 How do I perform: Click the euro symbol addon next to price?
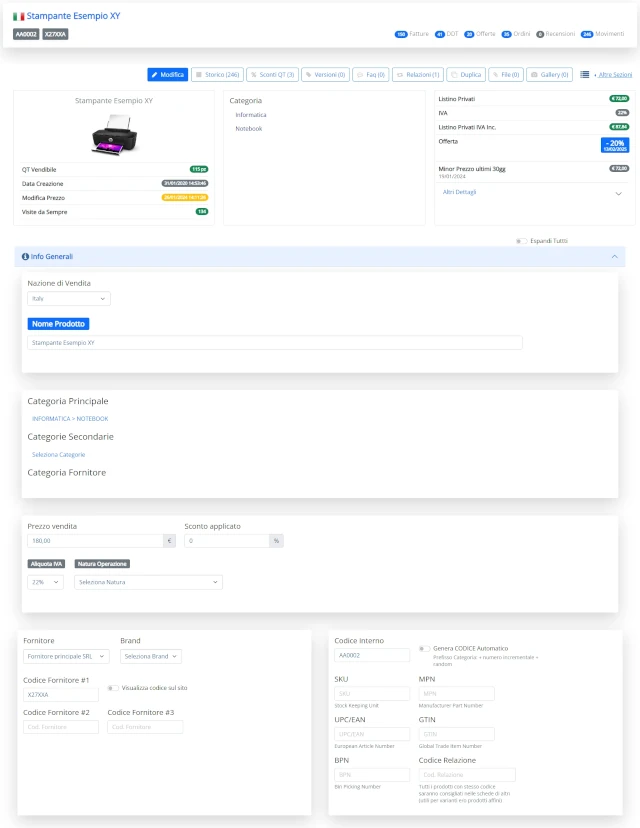click(170, 541)
